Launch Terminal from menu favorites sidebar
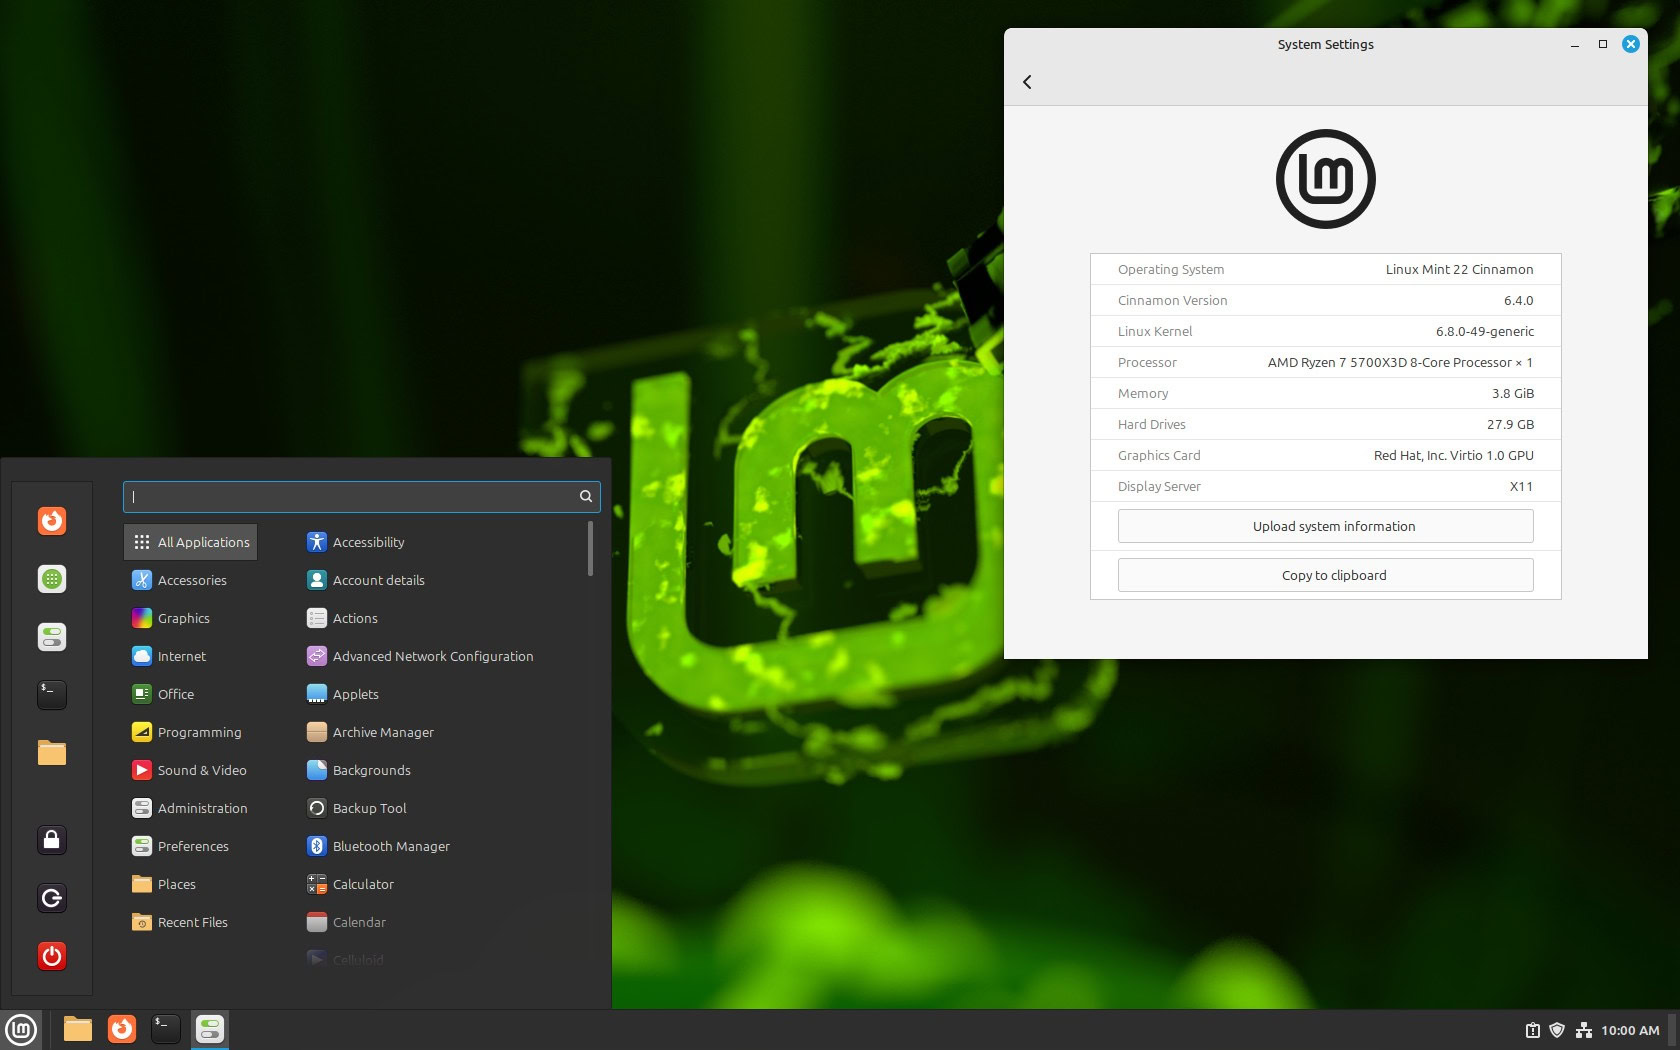The image size is (1680, 1050). pos(52,695)
